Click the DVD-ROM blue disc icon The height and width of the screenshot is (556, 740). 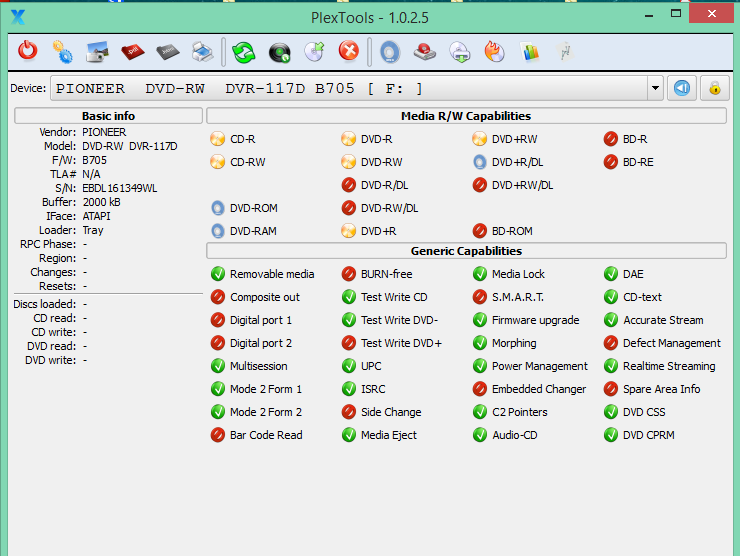click(218, 208)
